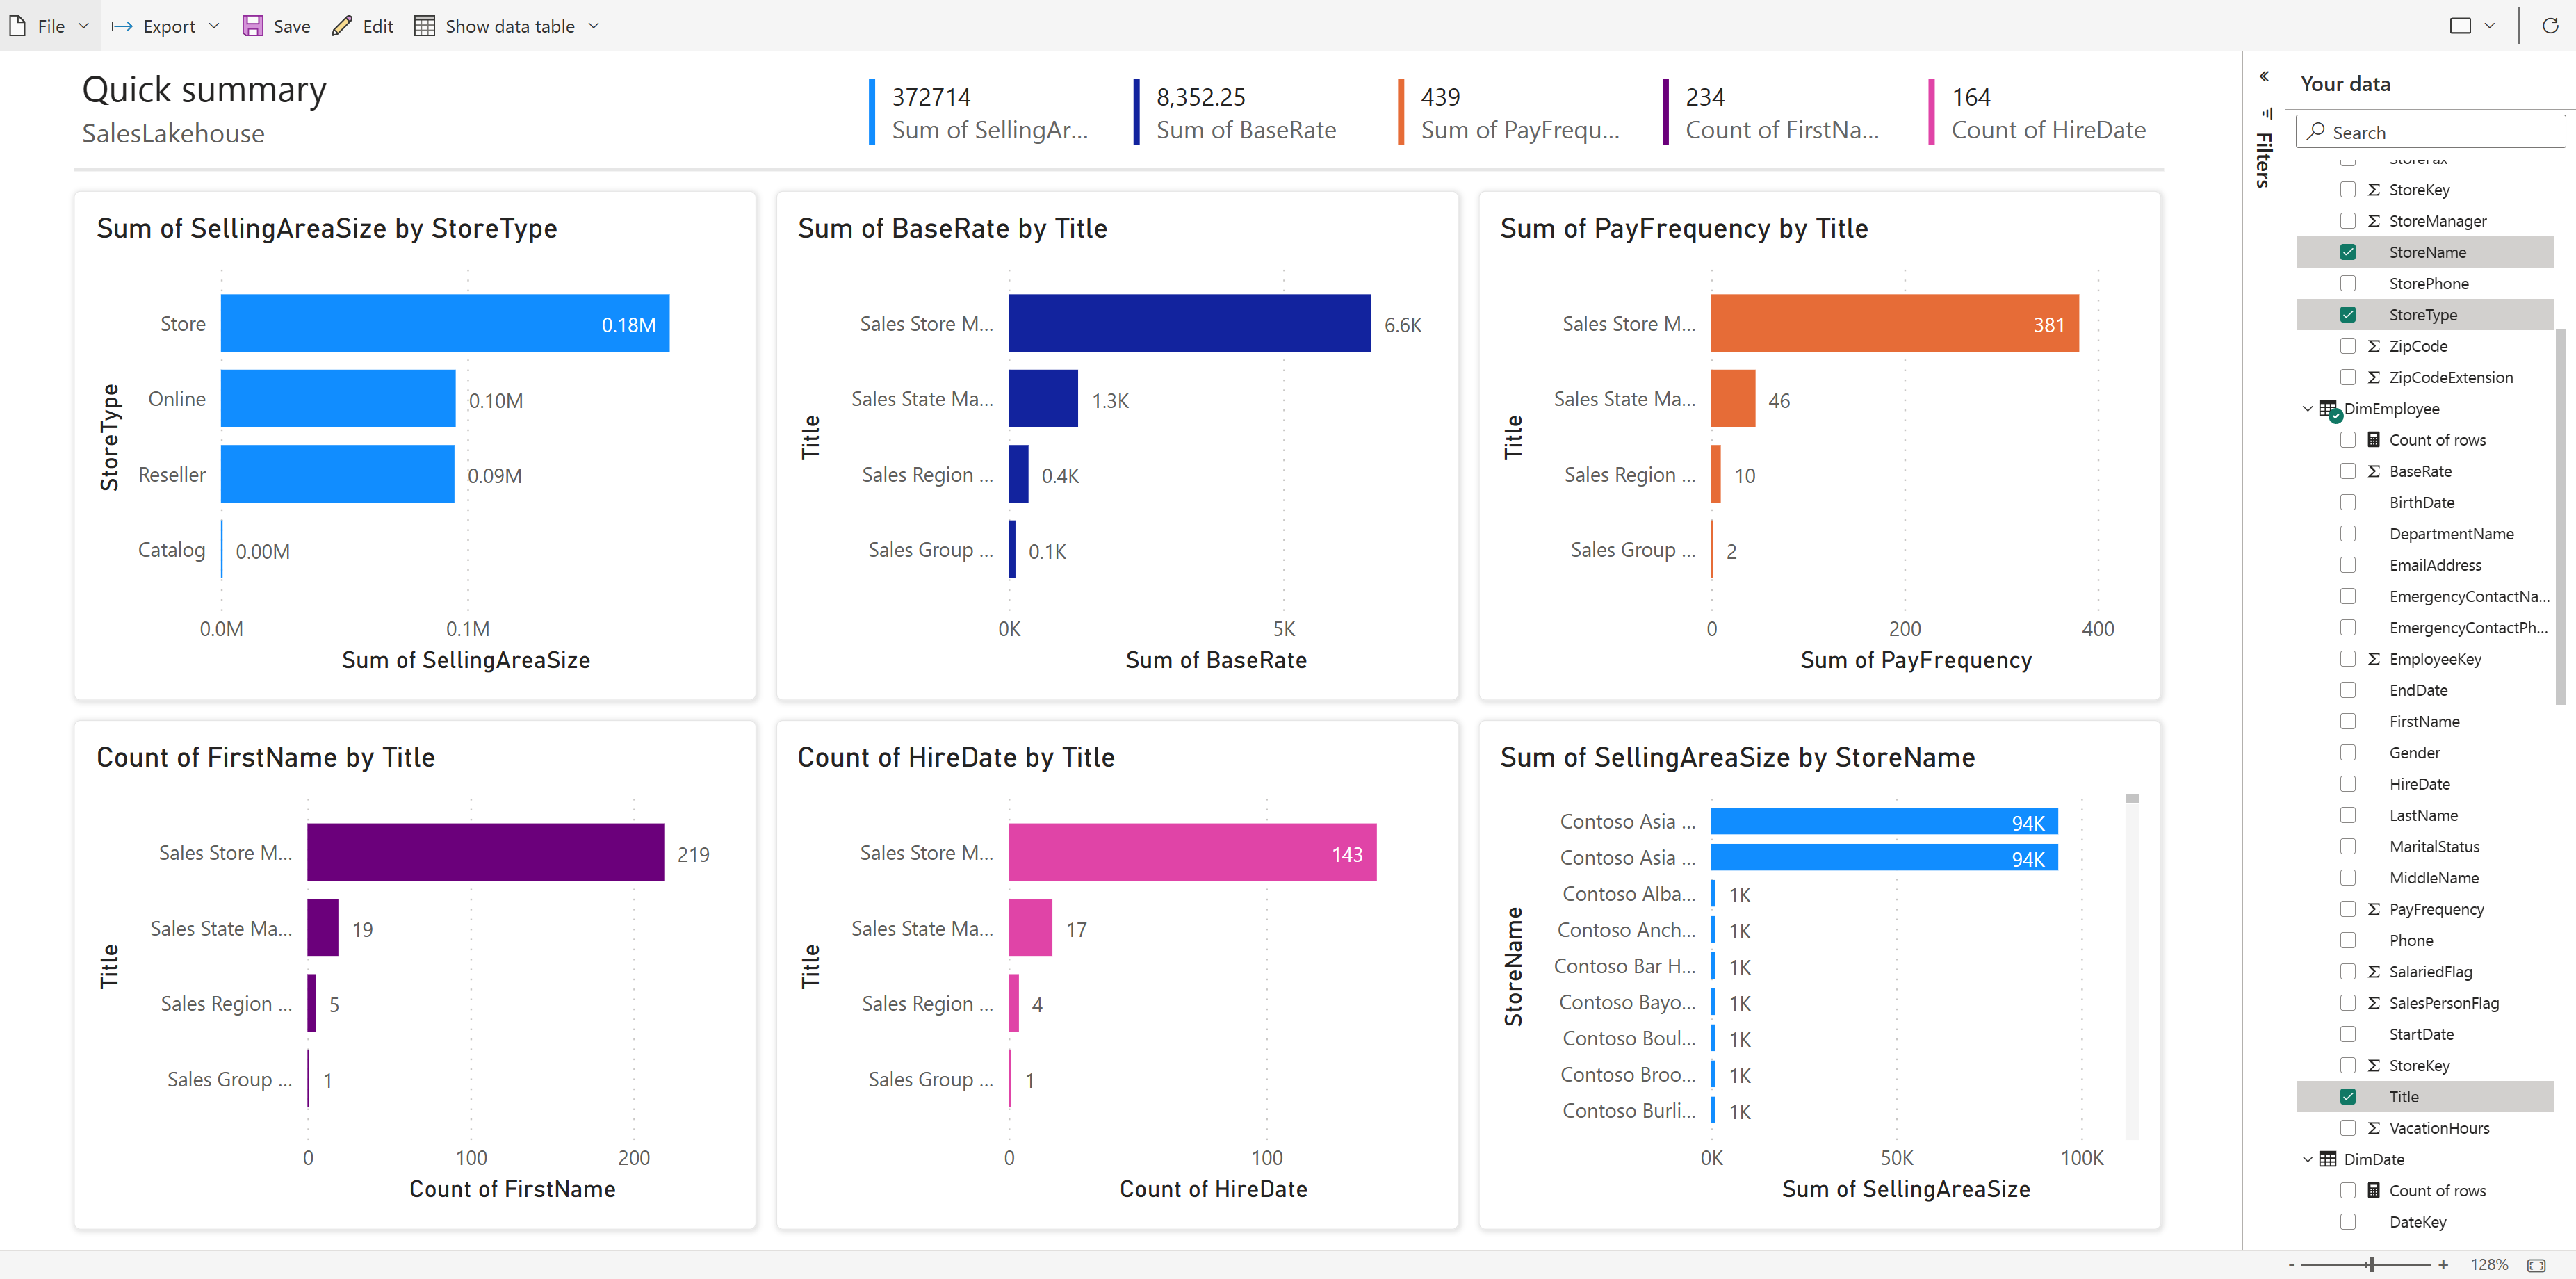The image size is (2576, 1279).
Task: Expand the DimEmployee tree section
Action: pyautogui.click(x=2310, y=408)
